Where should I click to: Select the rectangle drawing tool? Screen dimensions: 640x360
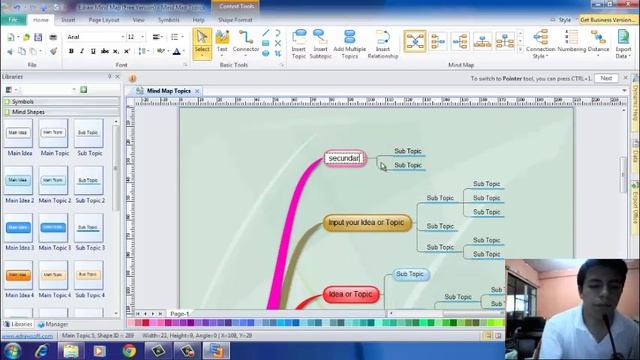266,43
